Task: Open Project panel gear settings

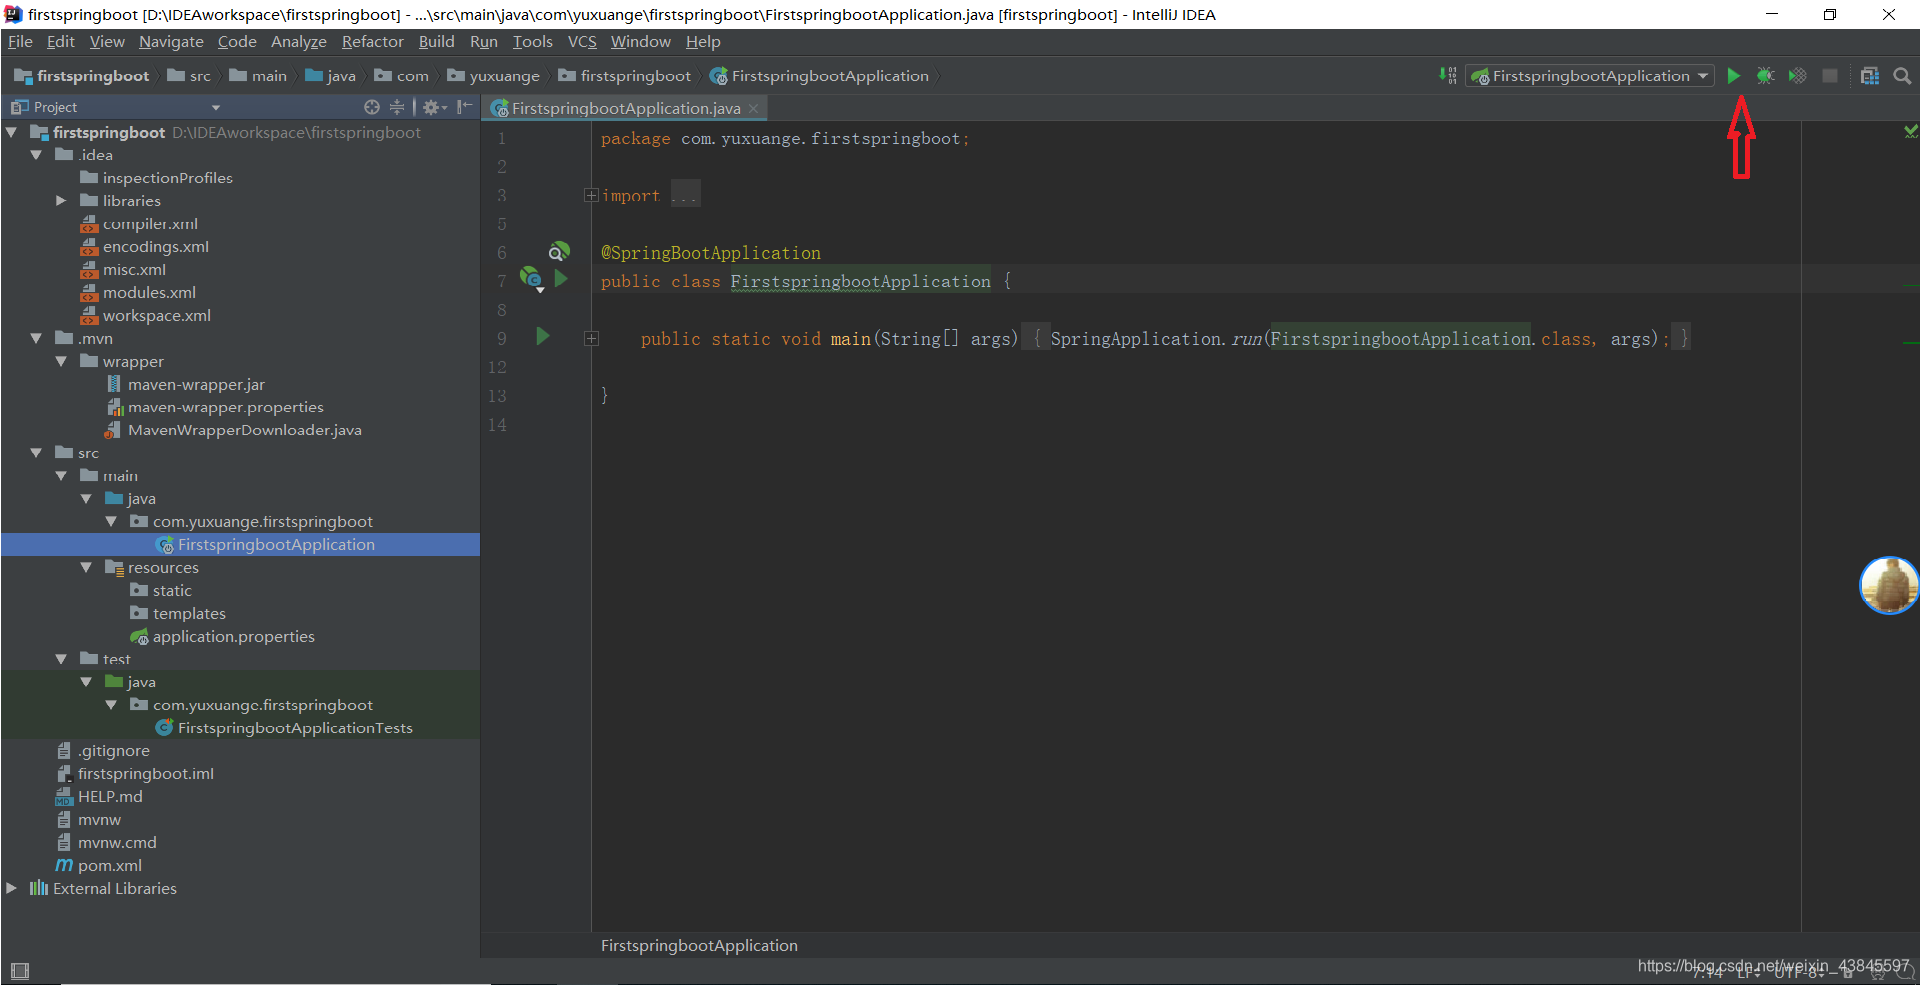Action: 434,107
